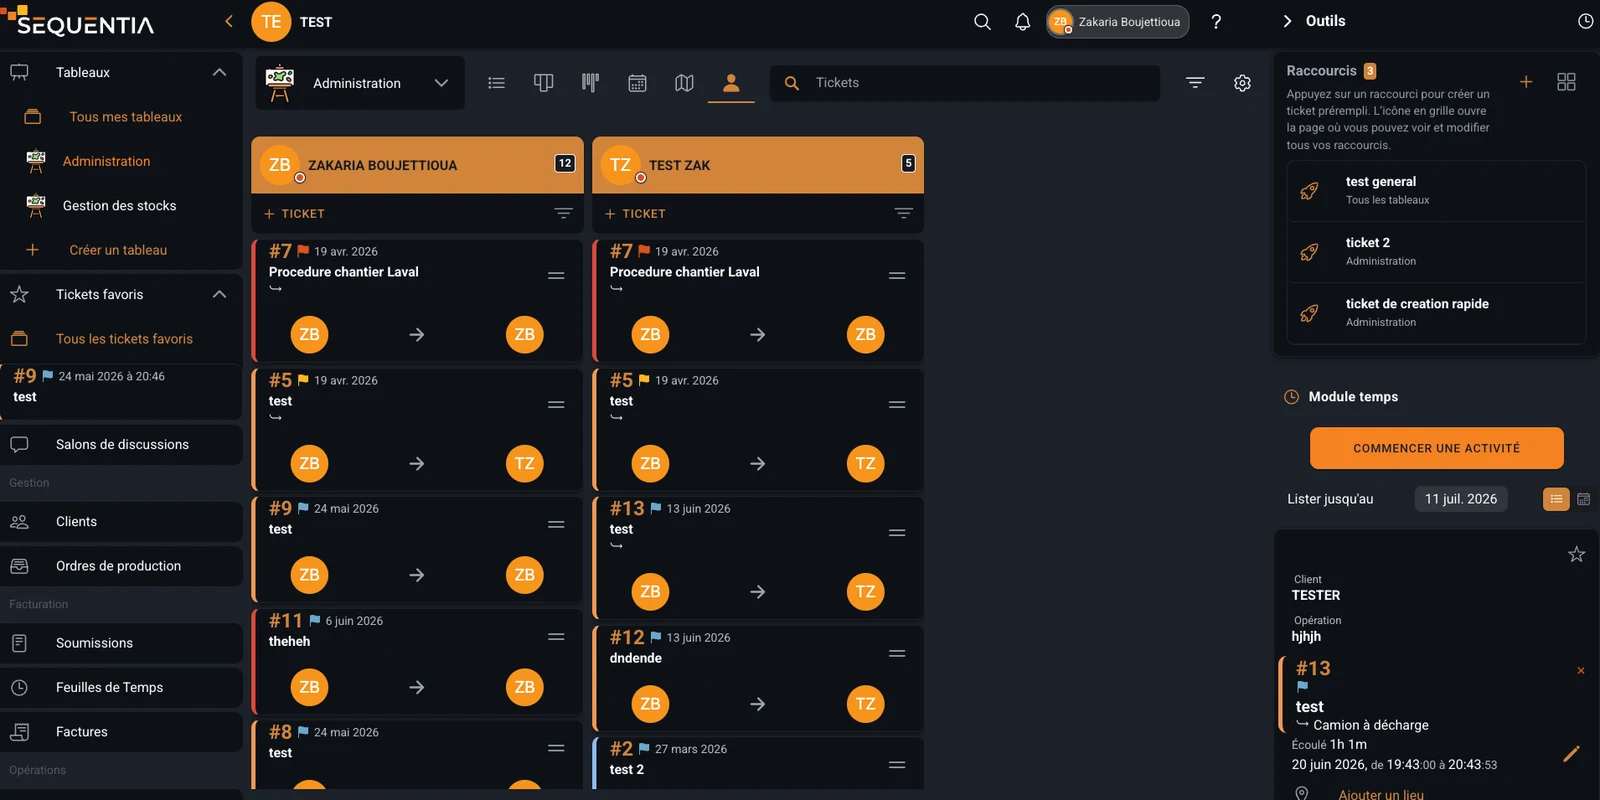Switch to board columns view icon
1600x800 pixels.
coord(543,83)
